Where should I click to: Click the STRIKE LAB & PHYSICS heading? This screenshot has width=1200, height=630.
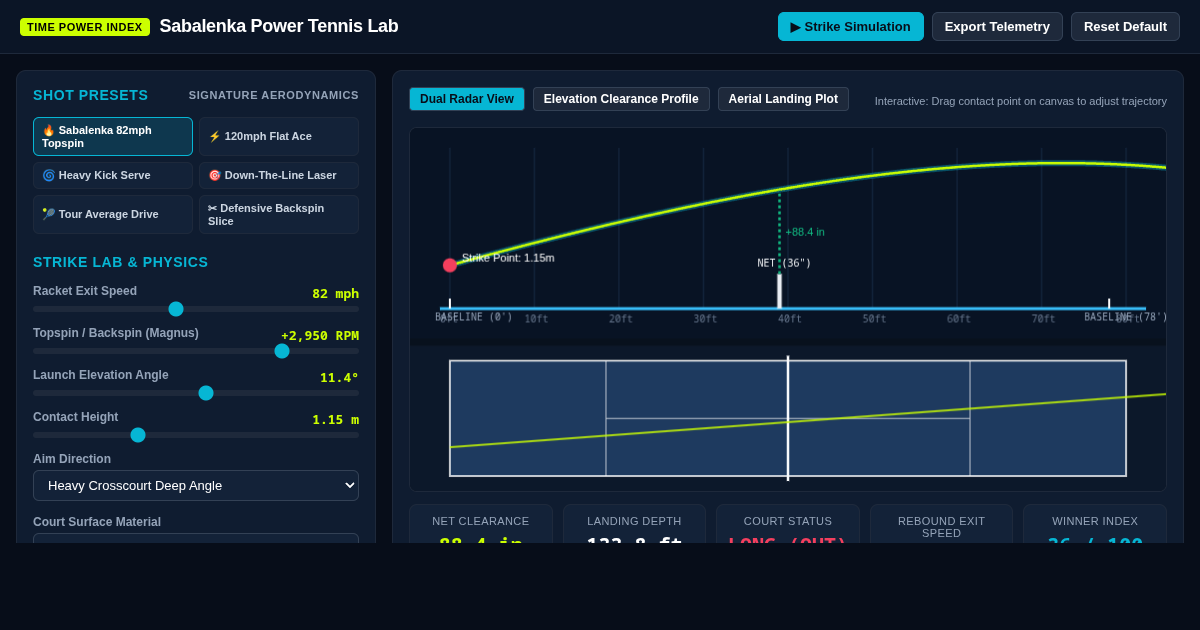pyautogui.click(x=121, y=262)
